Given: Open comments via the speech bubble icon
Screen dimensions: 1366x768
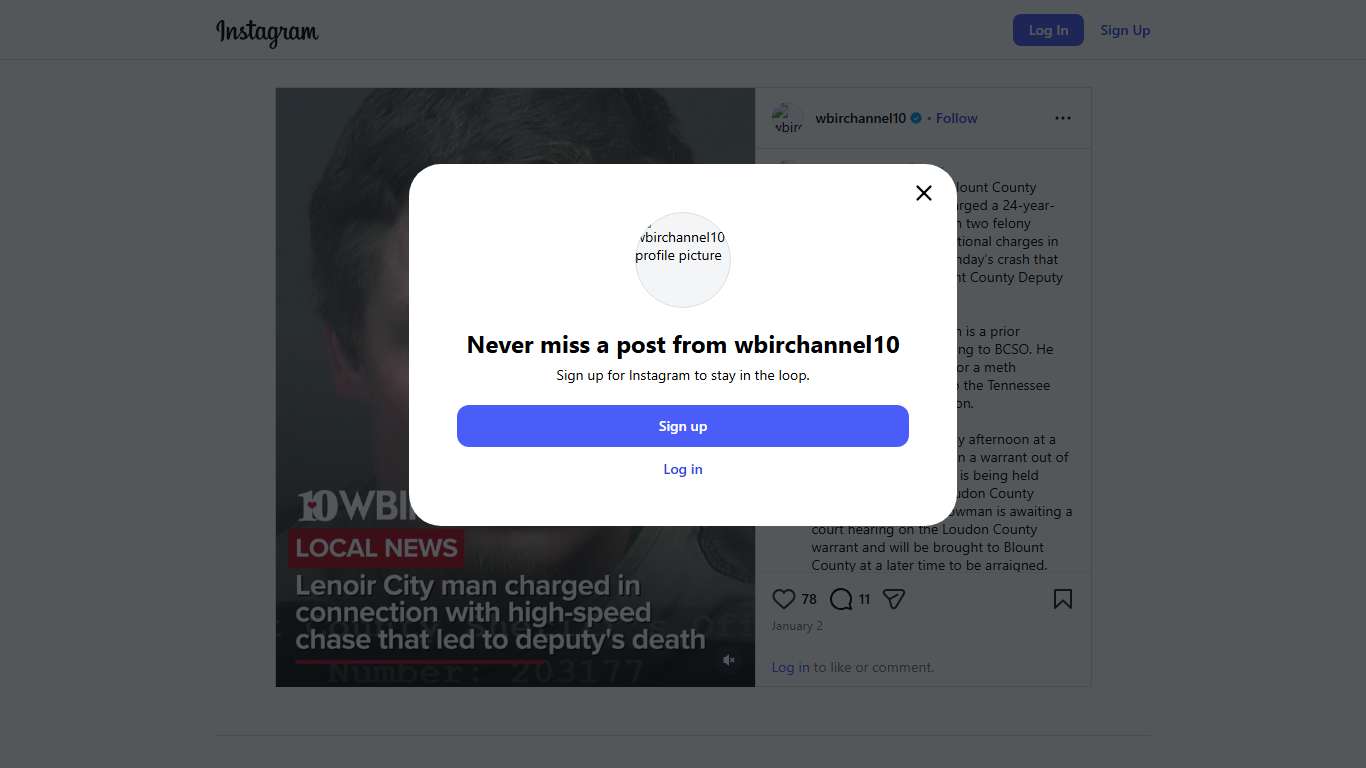Looking at the screenshot, I should (841, 599).
